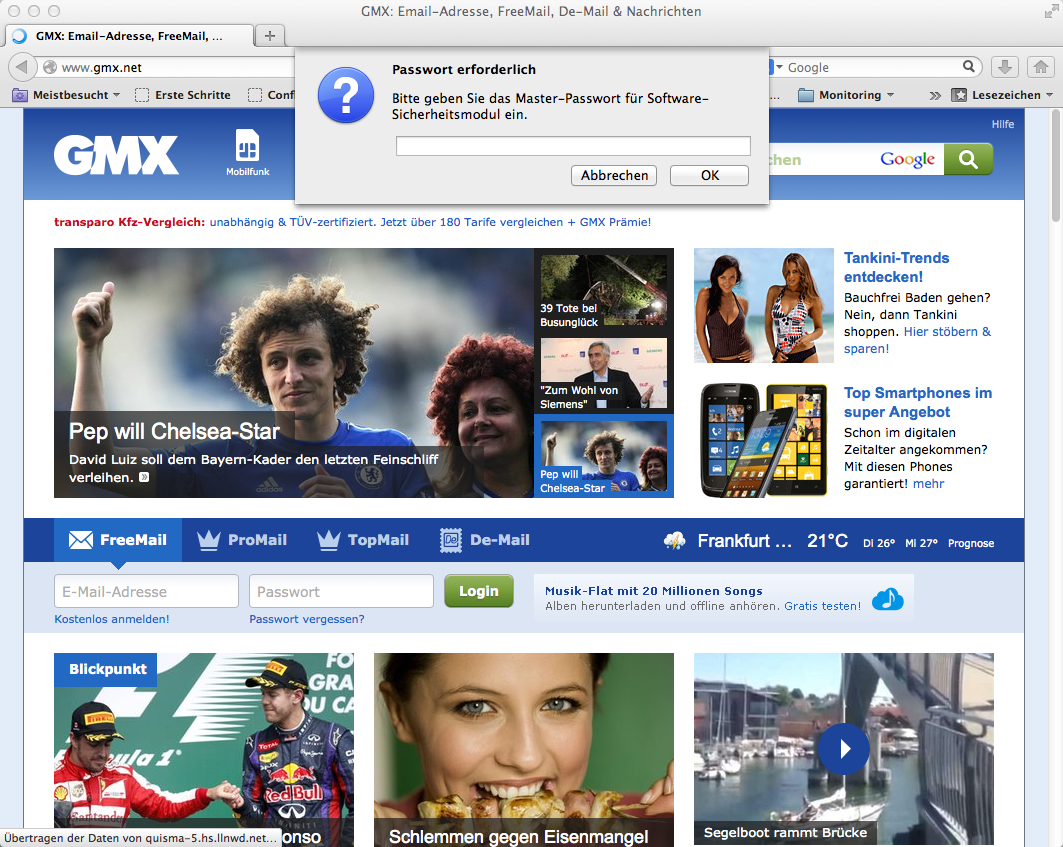Click the GMX logo
Image resolution: width=1063 pixels, height=847 pixels.
pyautogui.click(x=117, y=155)
